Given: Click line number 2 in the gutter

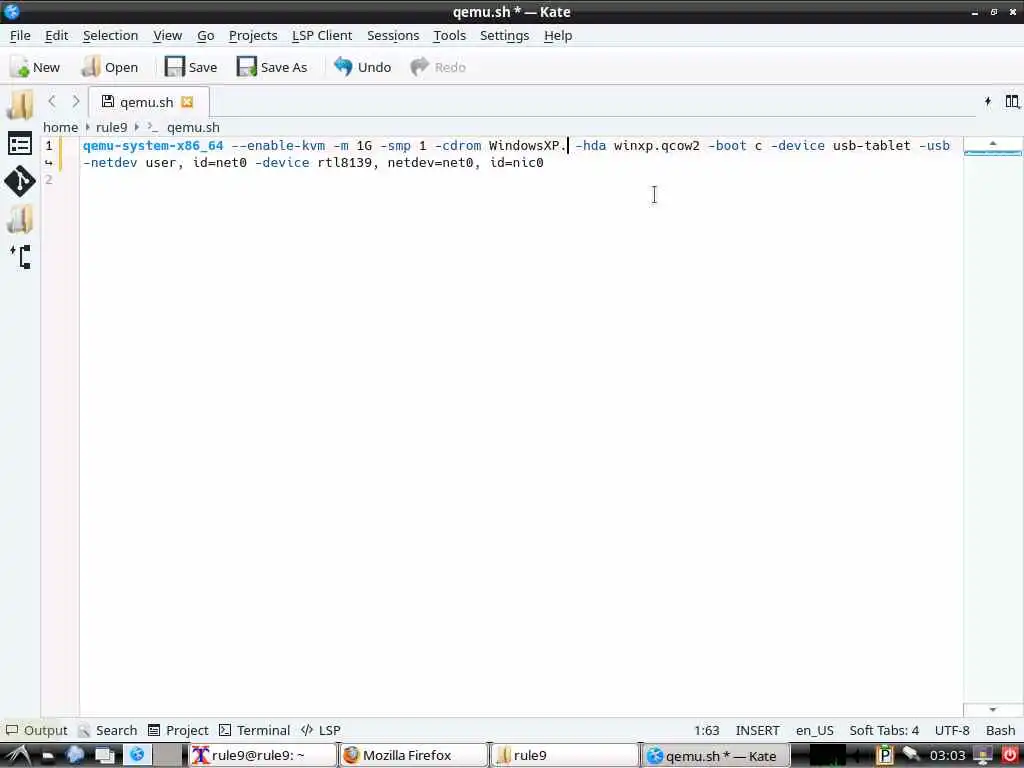Looking at the screenshot, I should [48, 180].
